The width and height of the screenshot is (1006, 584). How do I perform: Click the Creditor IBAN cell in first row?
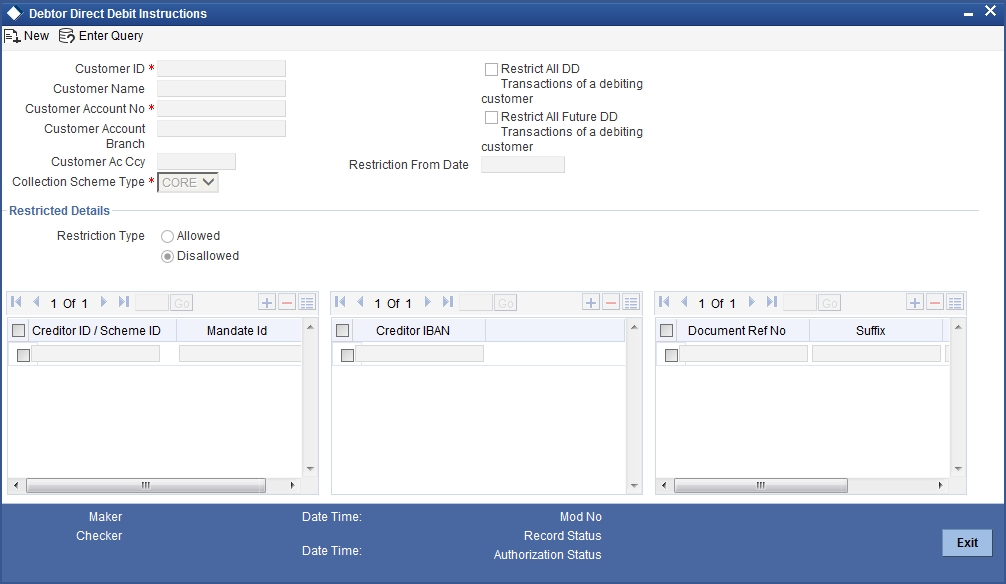tap(420, 354)
